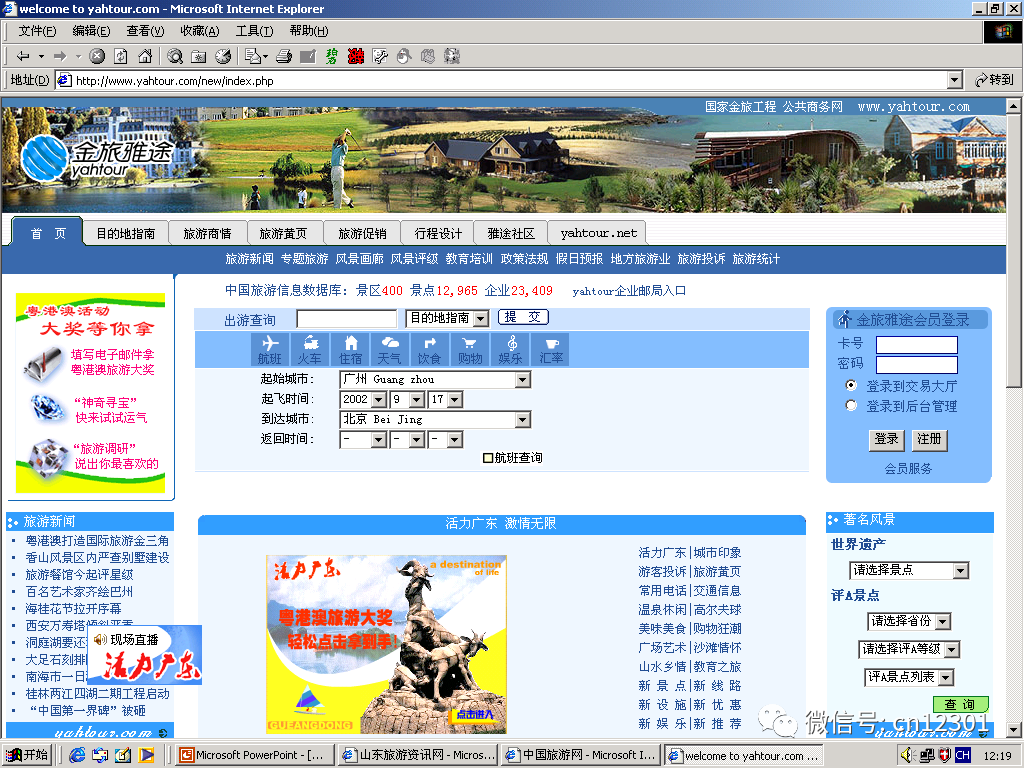
Task: Click the IE Forward arrow button
Action: pos(60,56)
